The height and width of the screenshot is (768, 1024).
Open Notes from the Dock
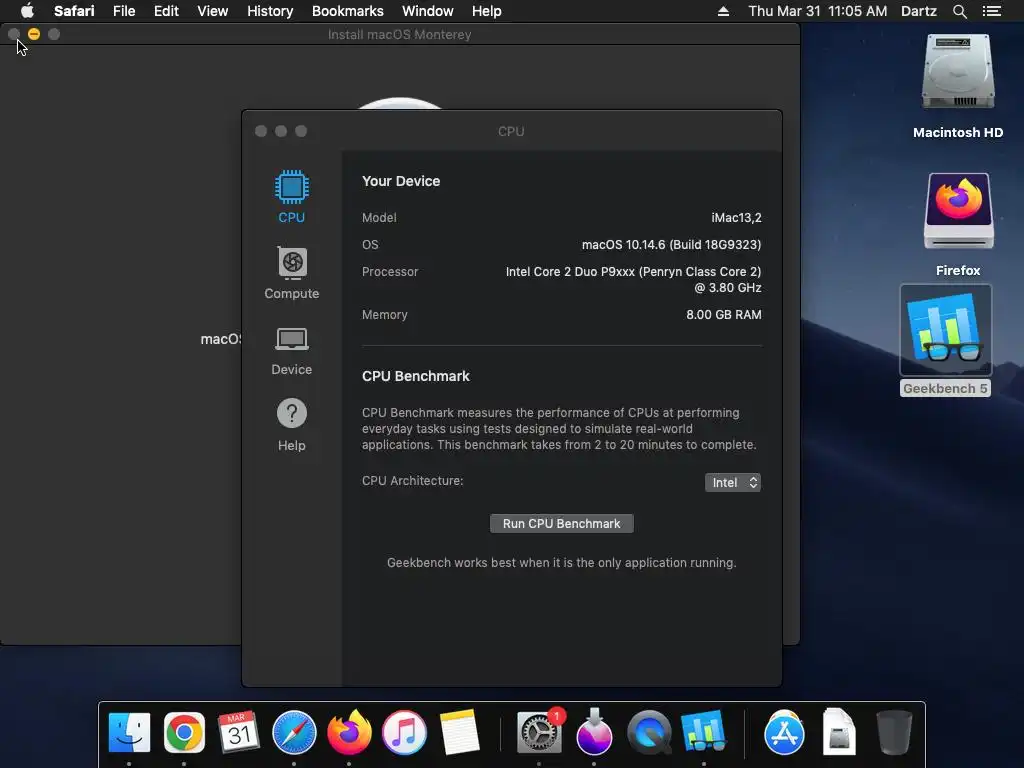coord(459,732)
